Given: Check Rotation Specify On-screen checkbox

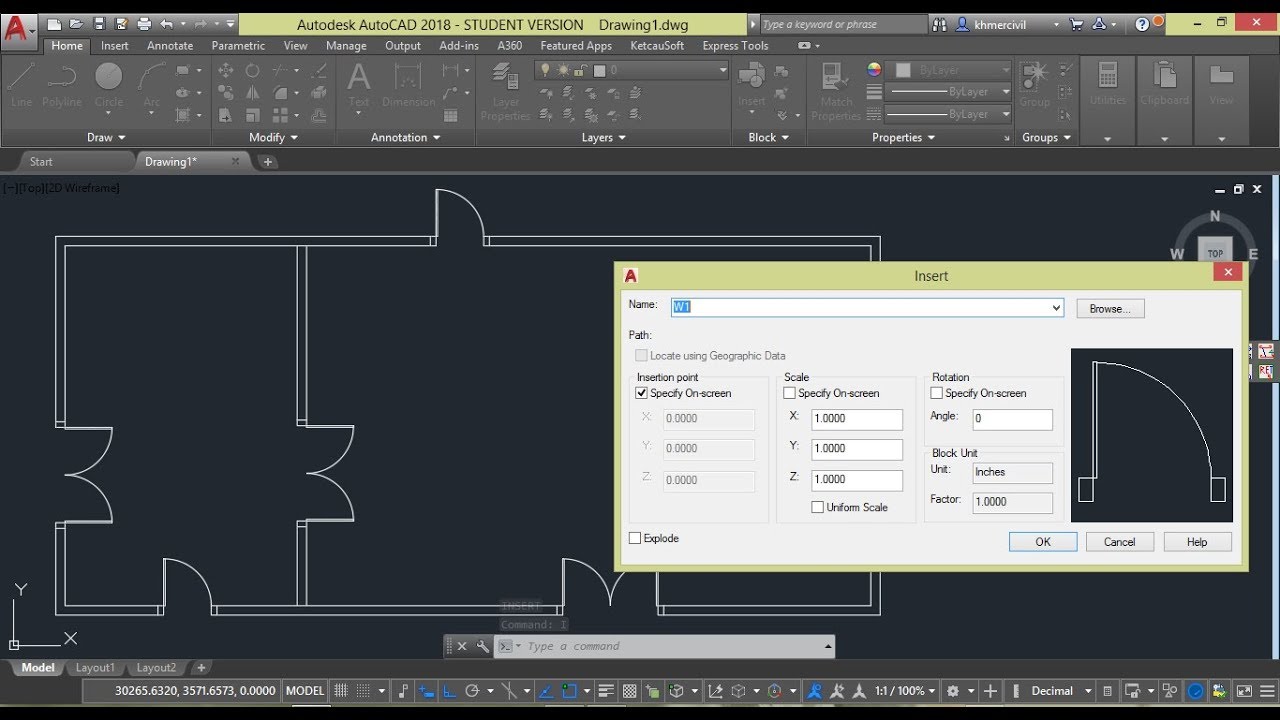Looking at the screenshot, I should point(936,393).
